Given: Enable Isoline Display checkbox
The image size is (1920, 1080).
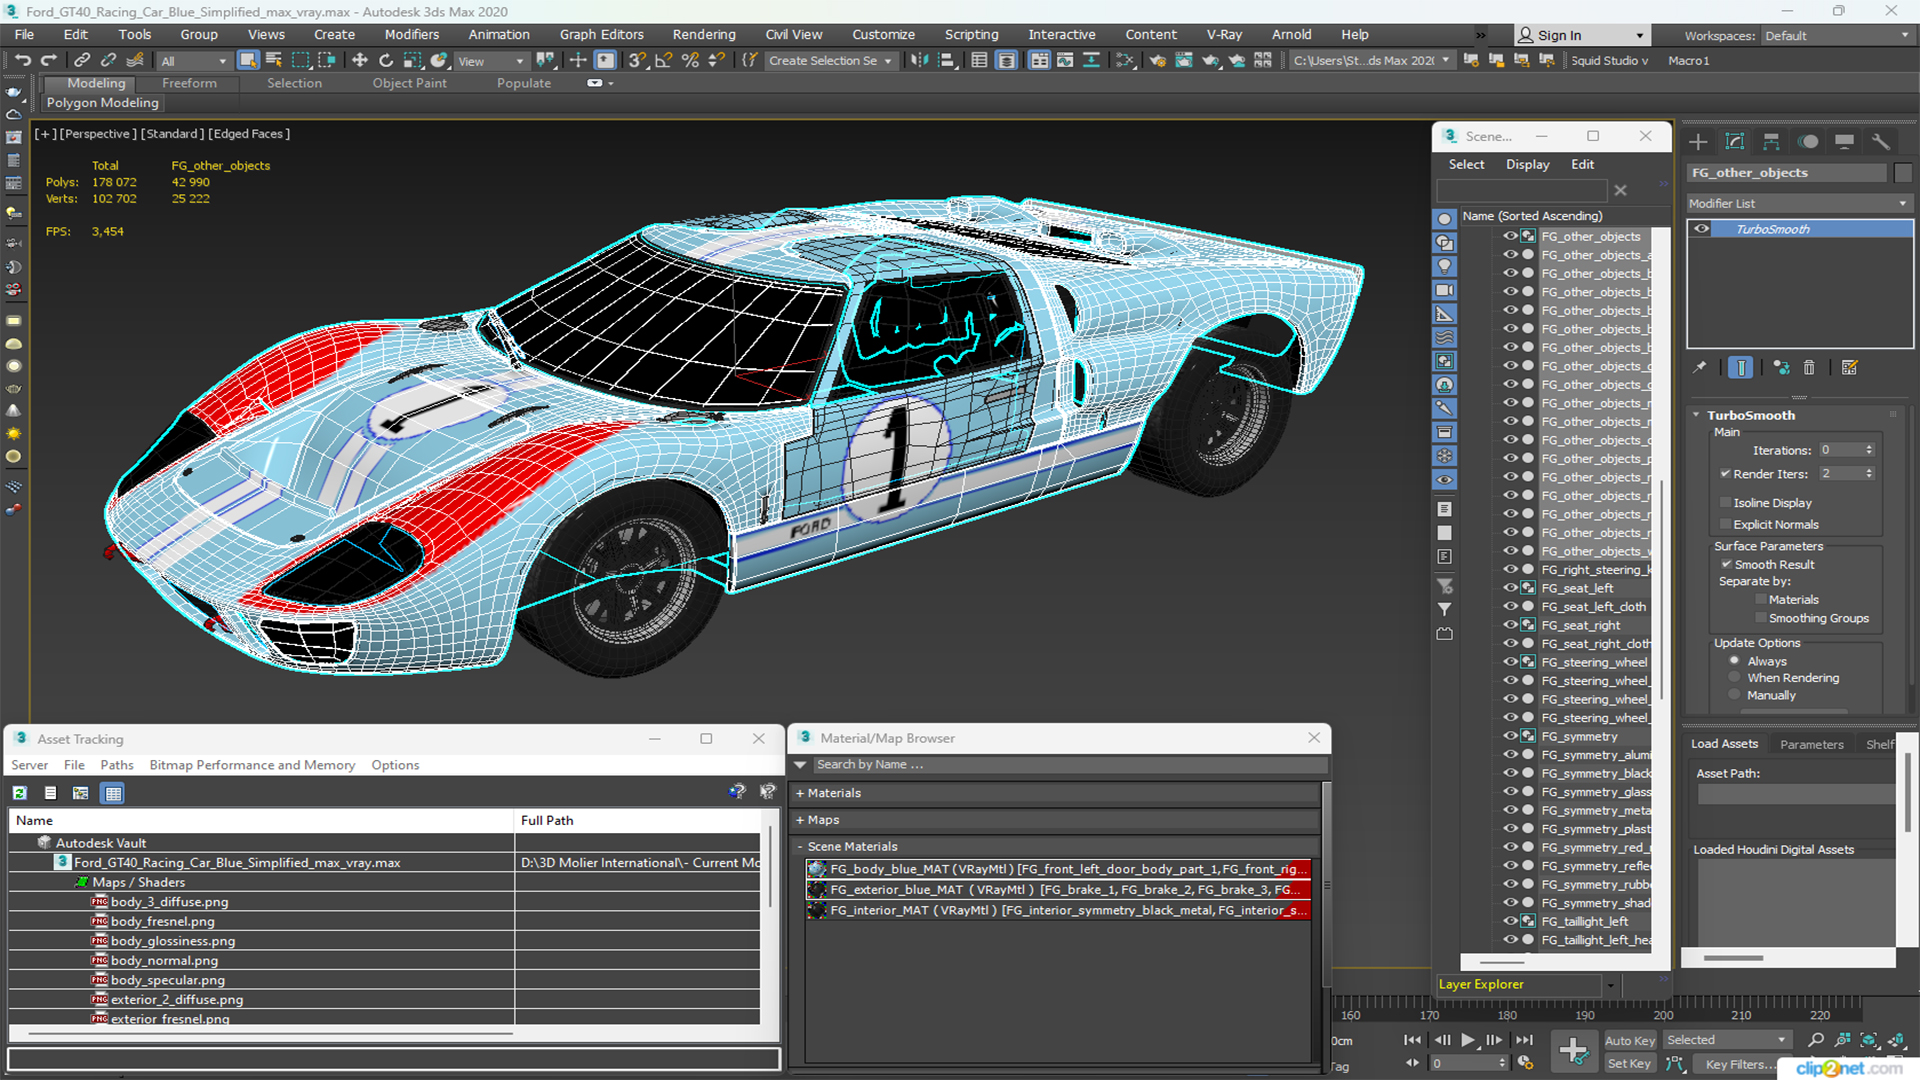Looking at the screenshot, I should 1725,503.
